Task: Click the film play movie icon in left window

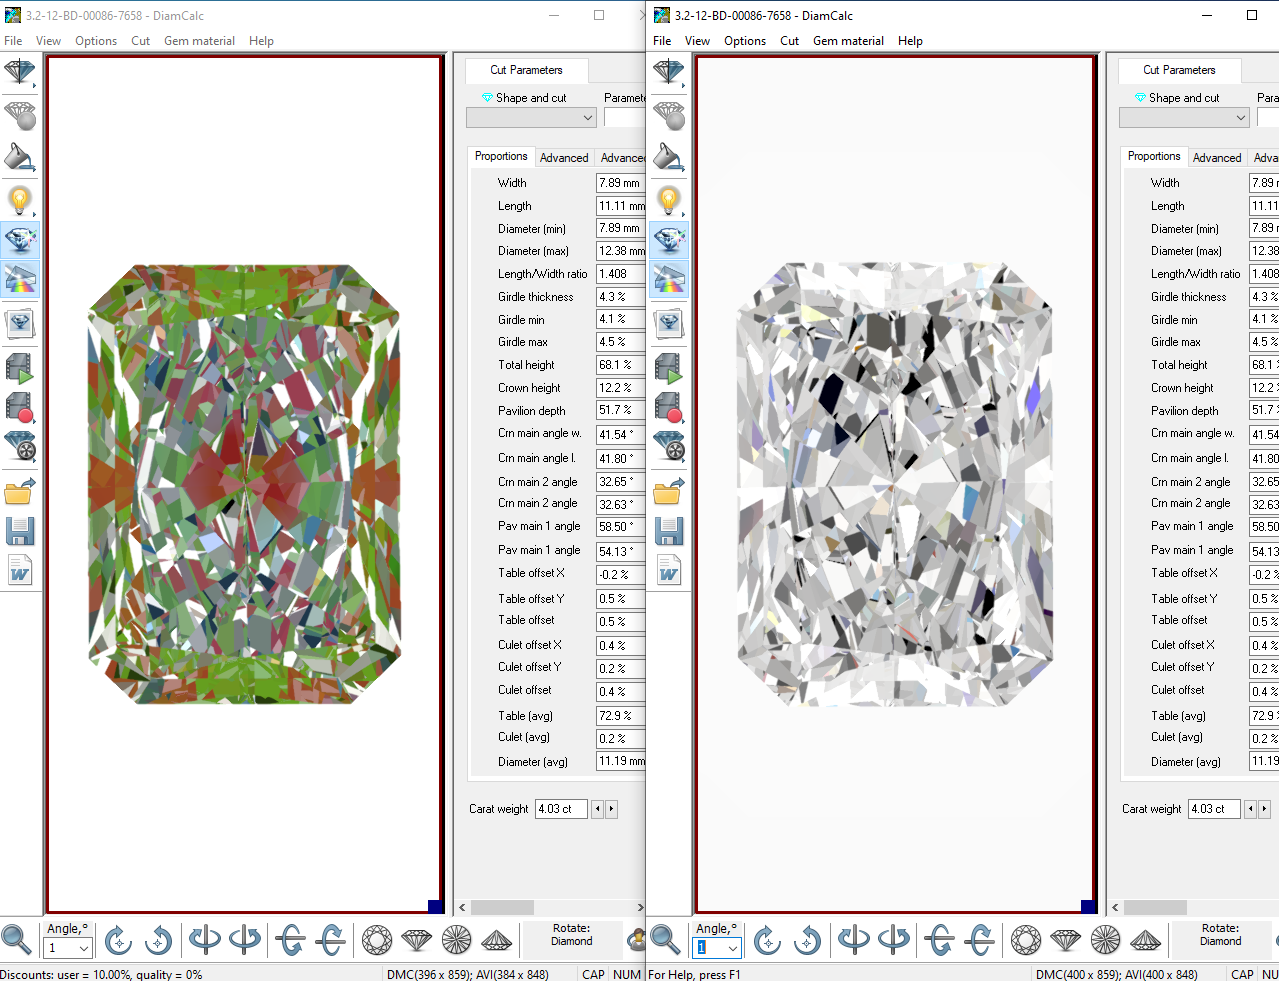Action: pos(19,367)
